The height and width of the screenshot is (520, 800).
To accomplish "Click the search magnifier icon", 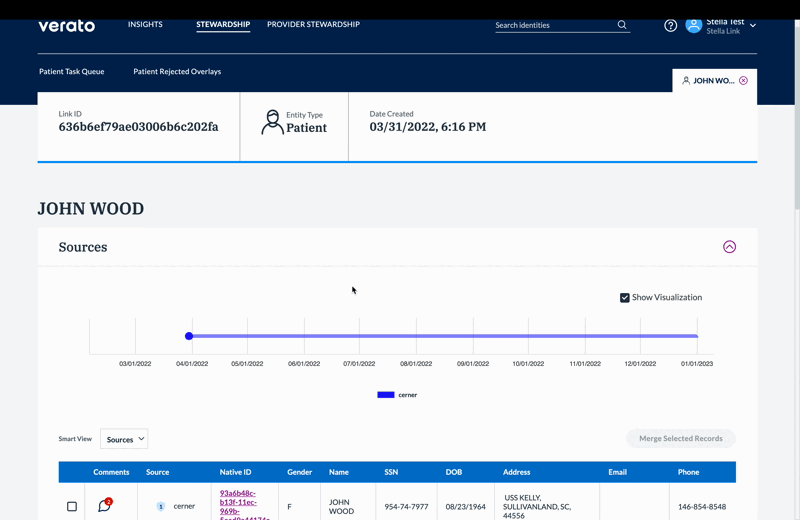I will coord(622,25).
